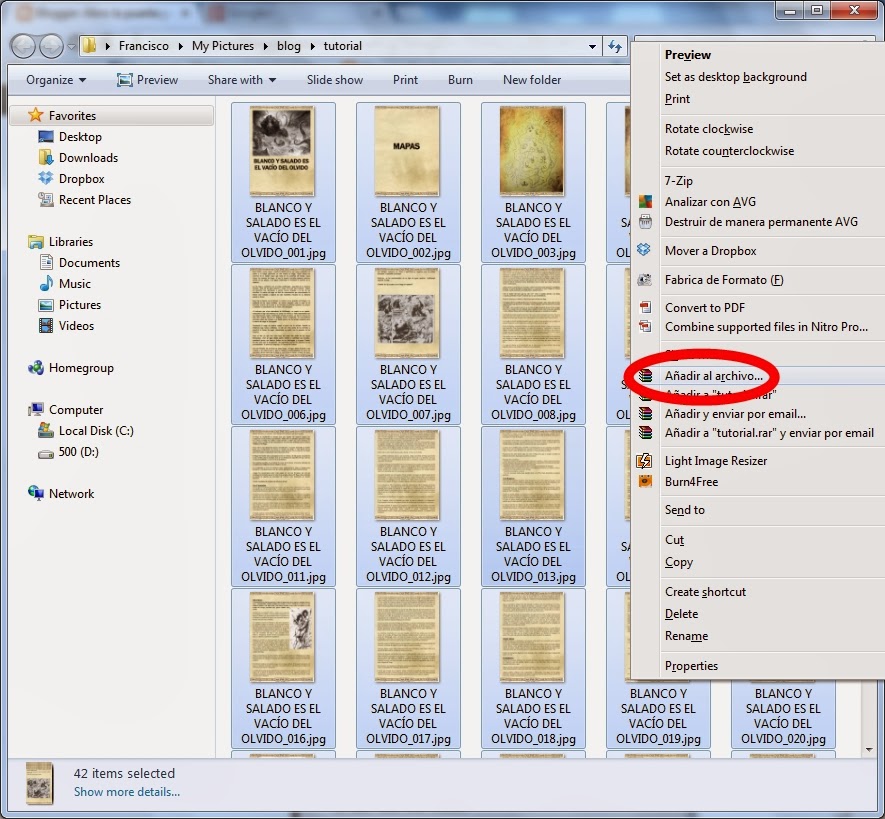Click the Preview toolbar button

147,80
